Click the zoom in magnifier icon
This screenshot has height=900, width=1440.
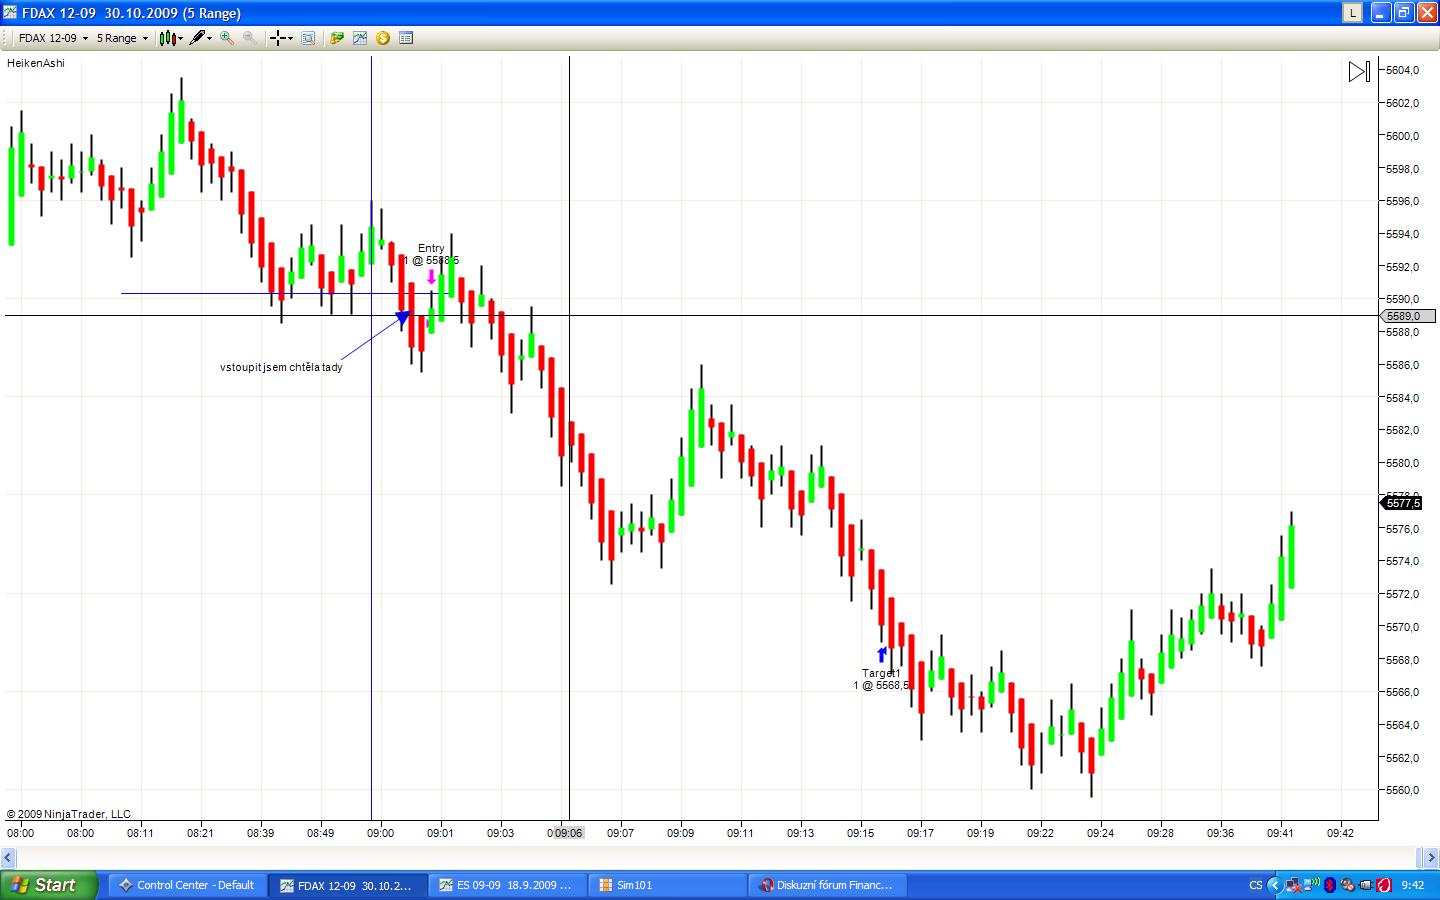point(227,38)
